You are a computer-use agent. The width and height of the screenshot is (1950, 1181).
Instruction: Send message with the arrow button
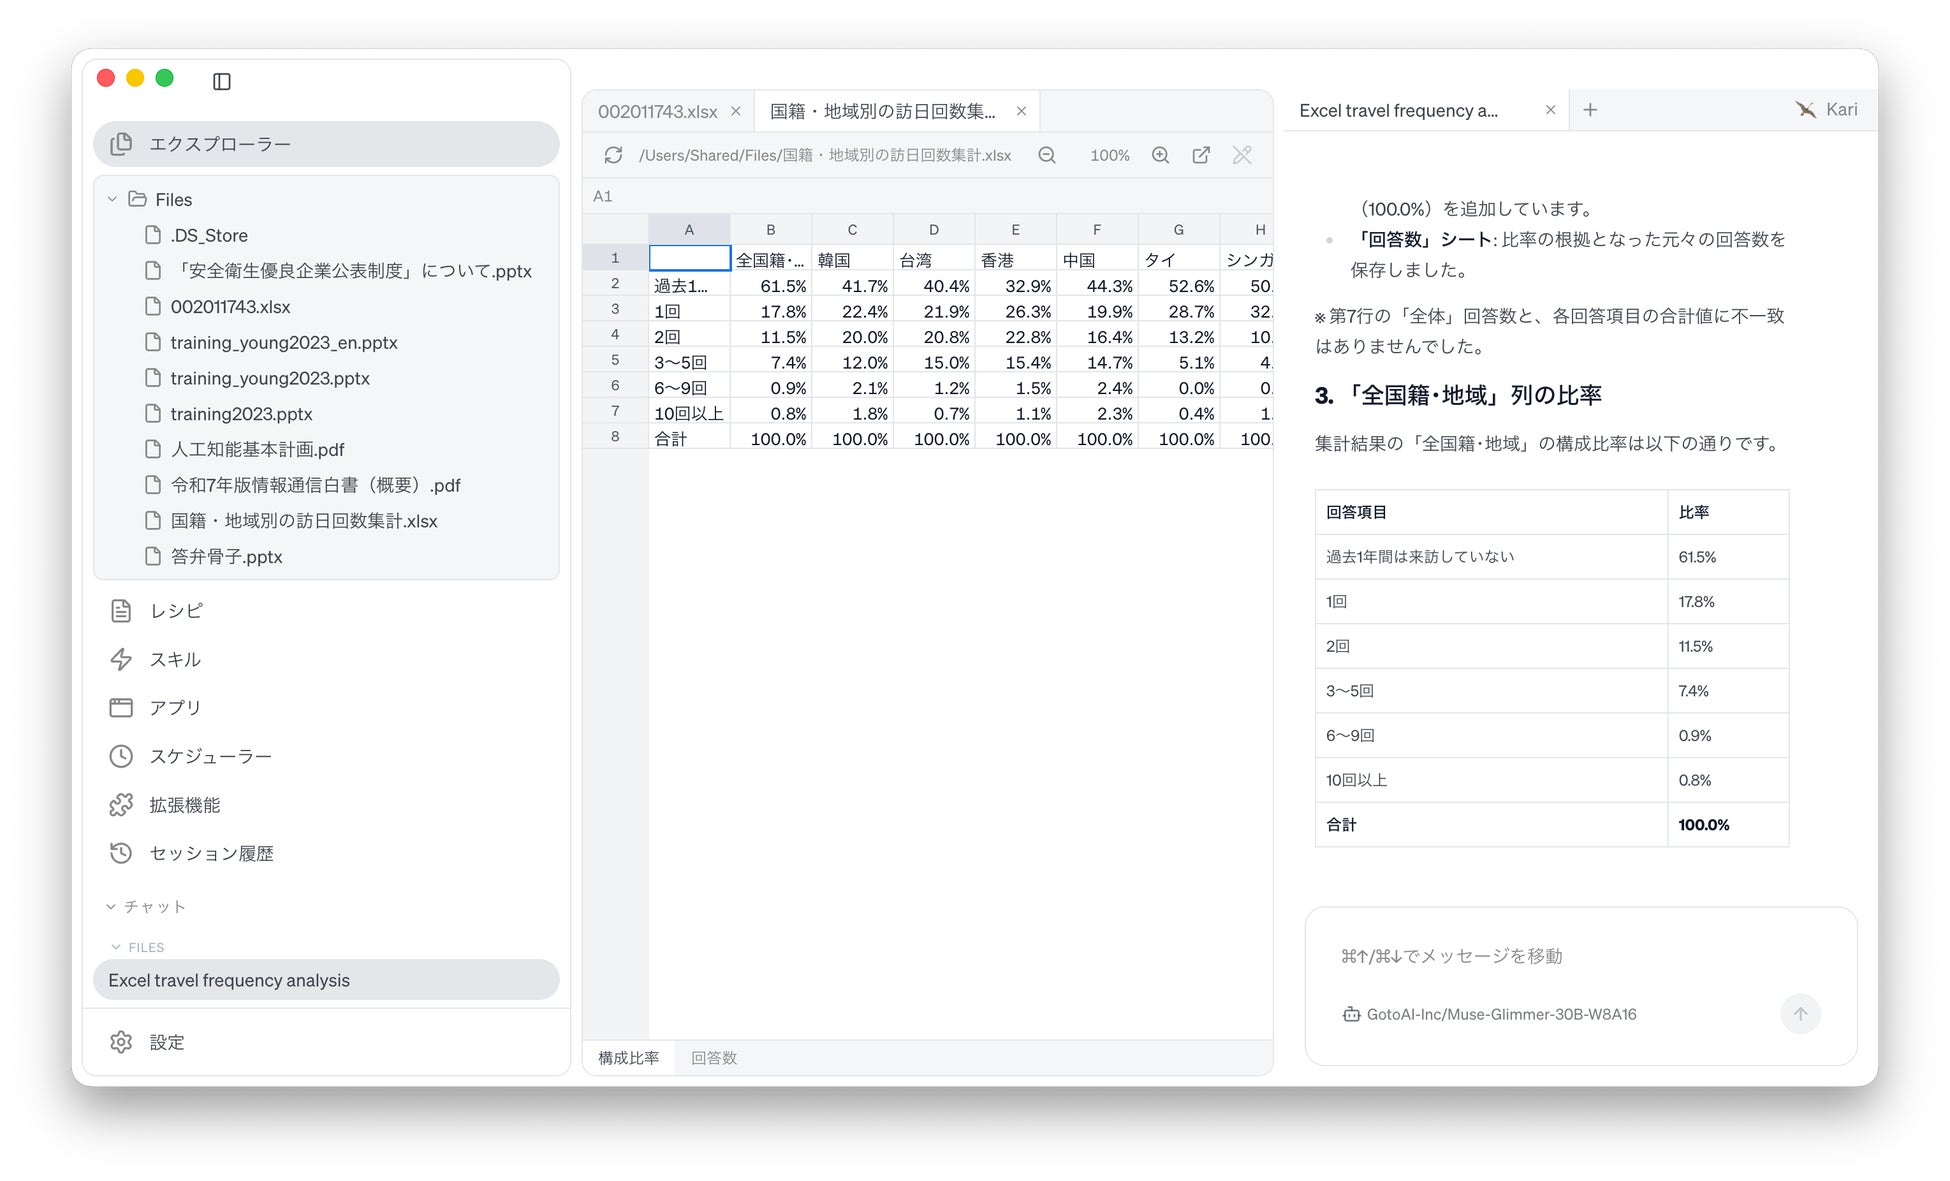pyautogui.click(x=1800, y=1014)
